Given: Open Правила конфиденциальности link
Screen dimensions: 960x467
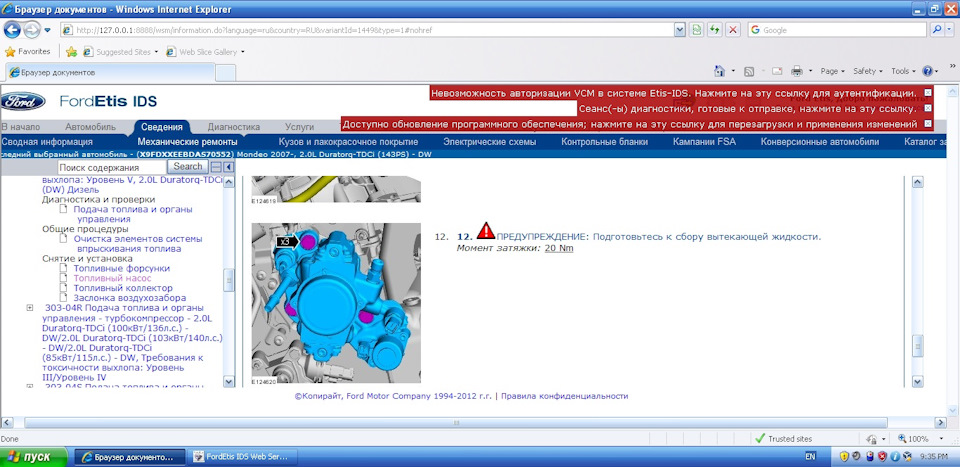Looking at the screenshot, I should [x=564, y=396].
